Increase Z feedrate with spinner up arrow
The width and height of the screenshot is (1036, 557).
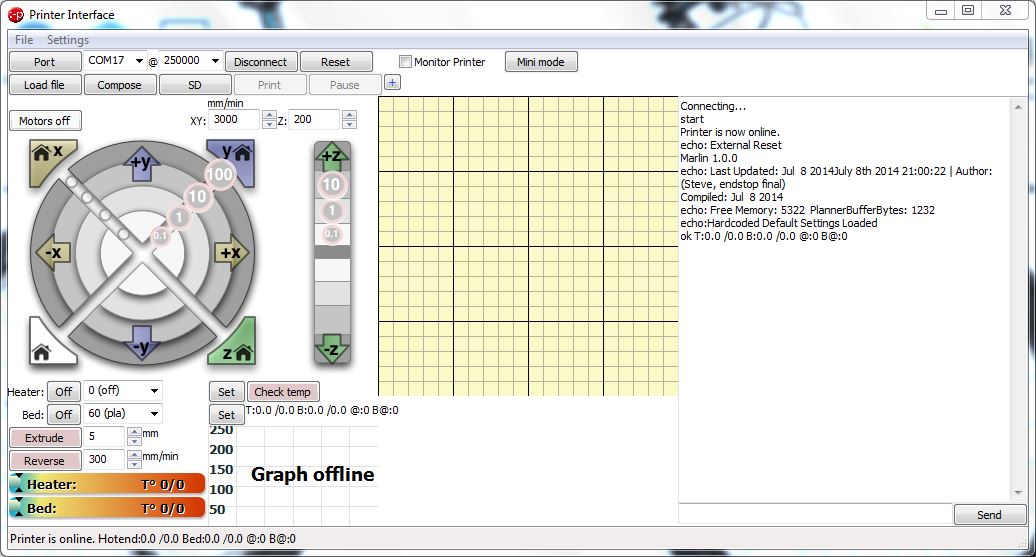pos(350,115)
